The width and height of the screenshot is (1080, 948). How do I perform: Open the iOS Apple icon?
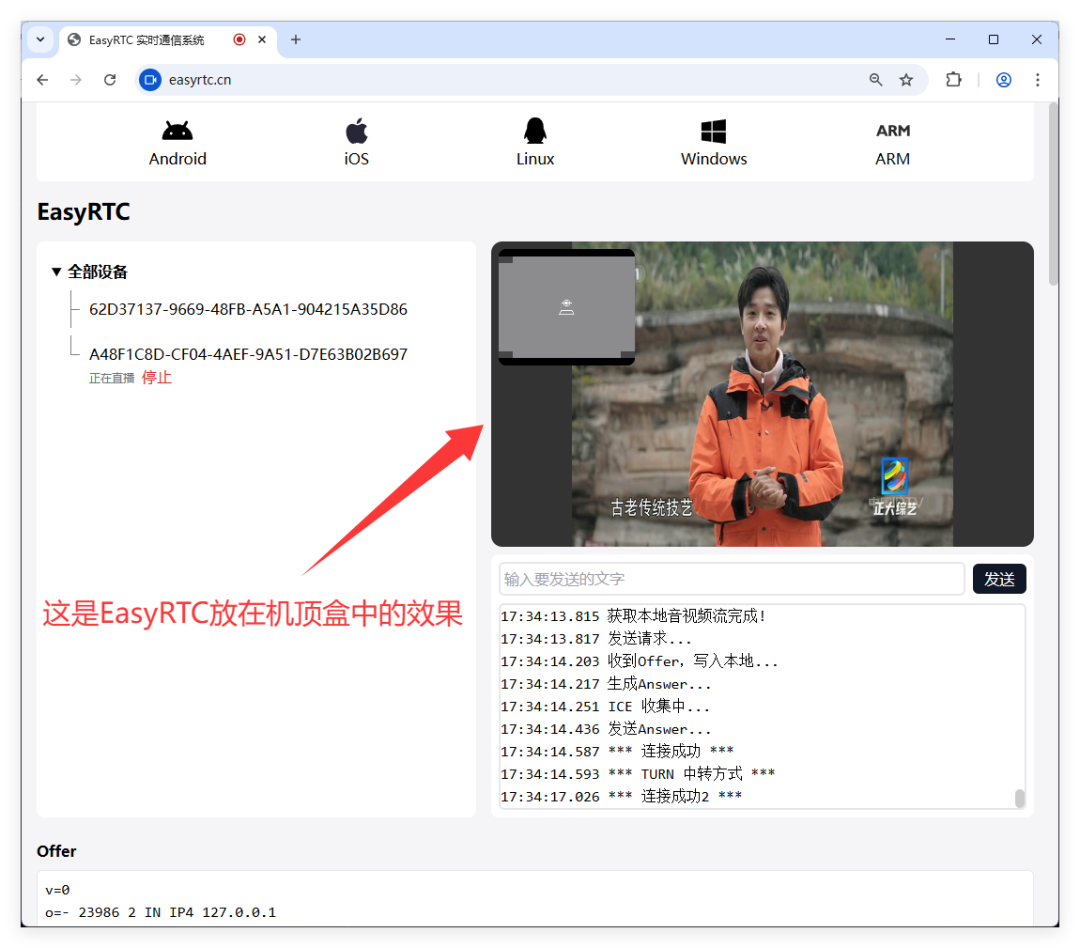356,130
